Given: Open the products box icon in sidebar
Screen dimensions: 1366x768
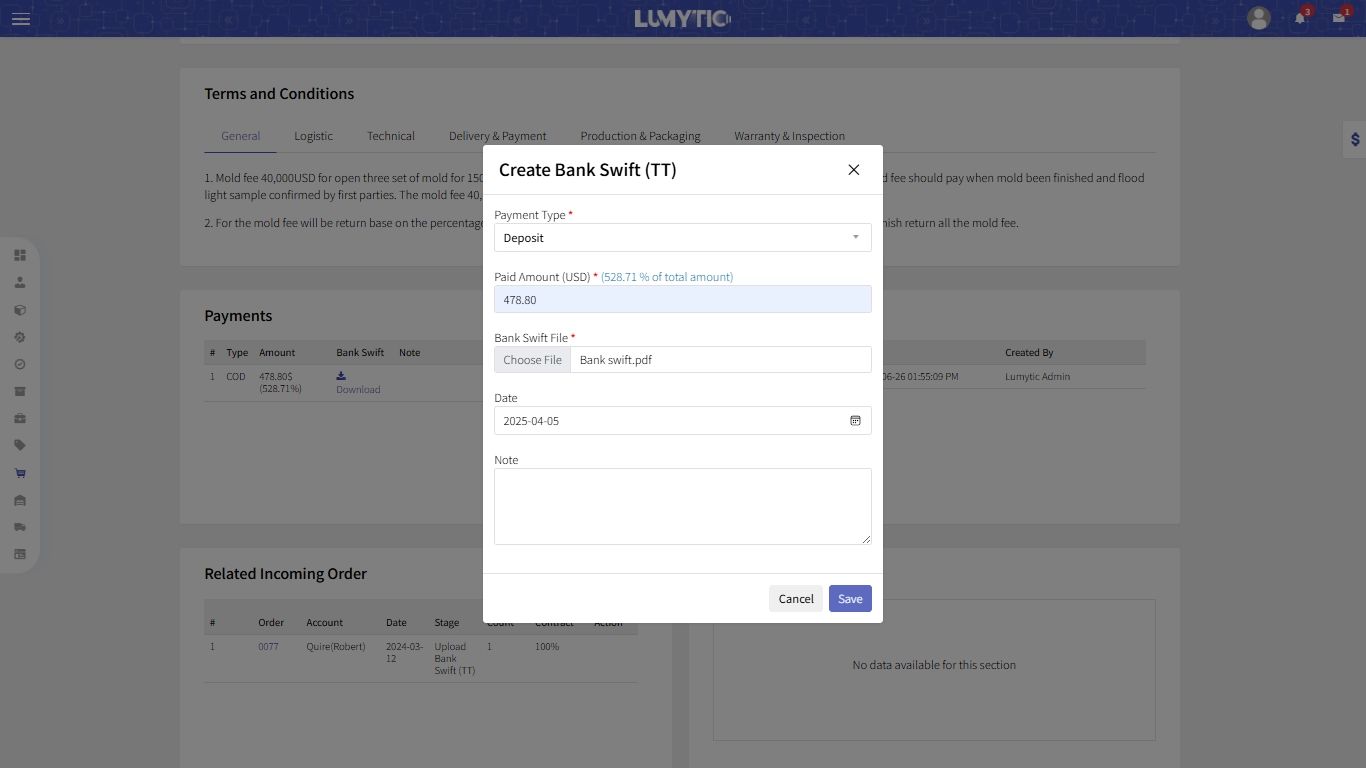Looking at the screenshot, I should point(20,310).
